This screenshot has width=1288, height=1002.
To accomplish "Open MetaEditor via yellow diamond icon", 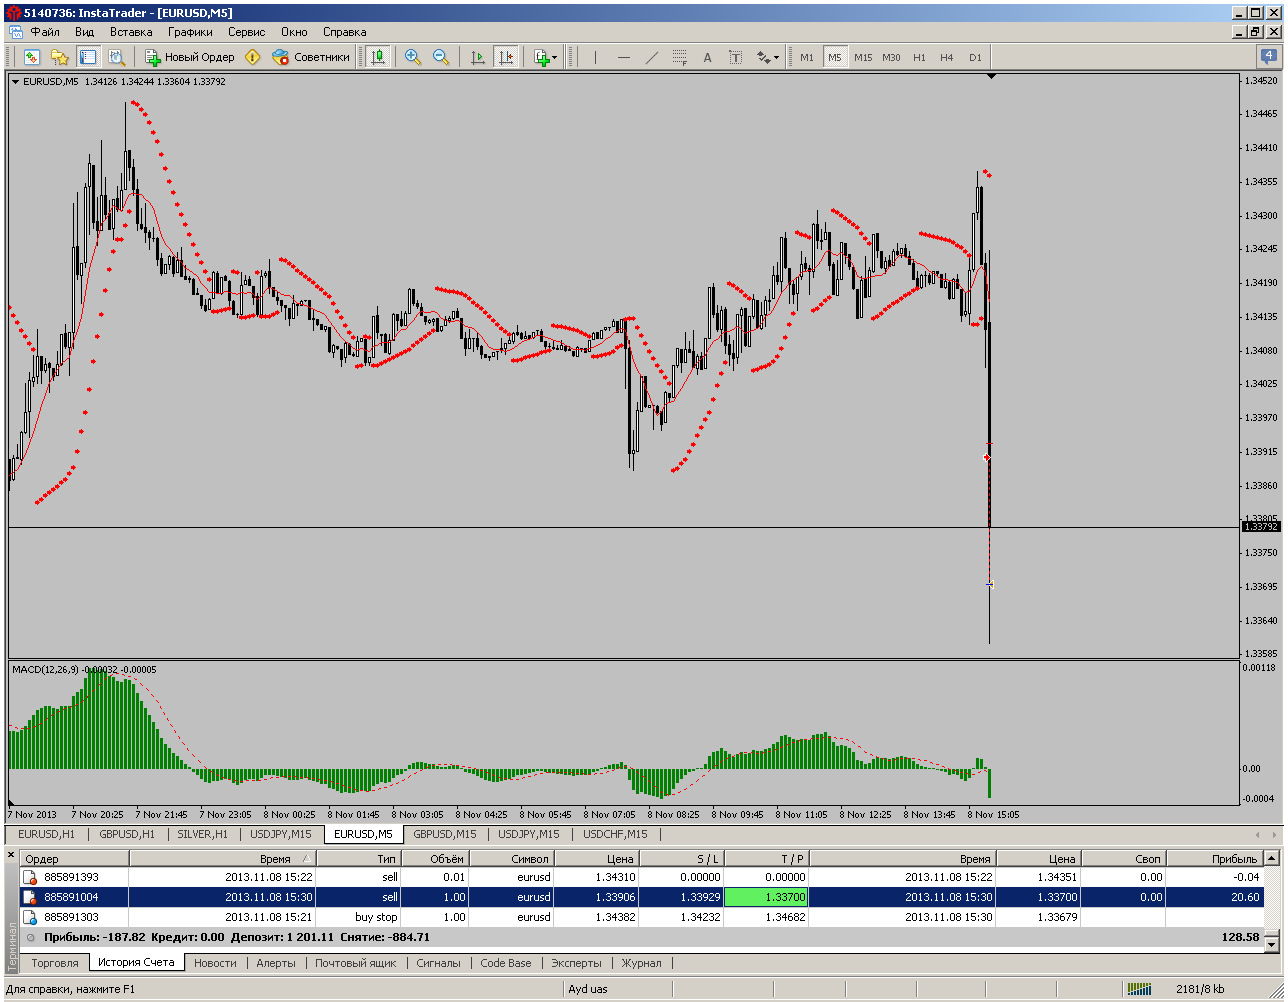I will coord(252,57).
